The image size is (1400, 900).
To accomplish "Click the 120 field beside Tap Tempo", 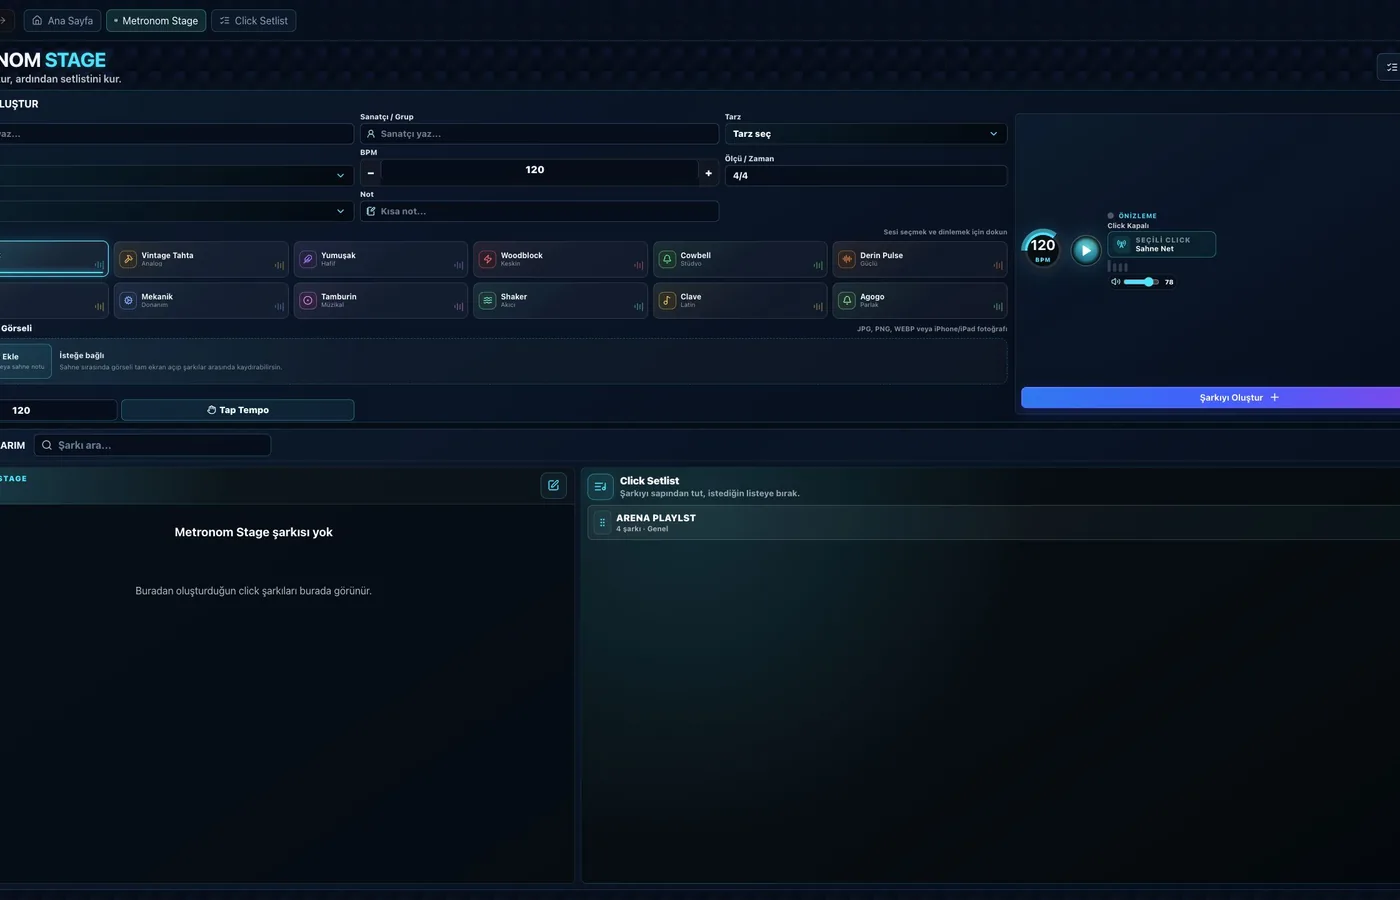I will point(58,410).
